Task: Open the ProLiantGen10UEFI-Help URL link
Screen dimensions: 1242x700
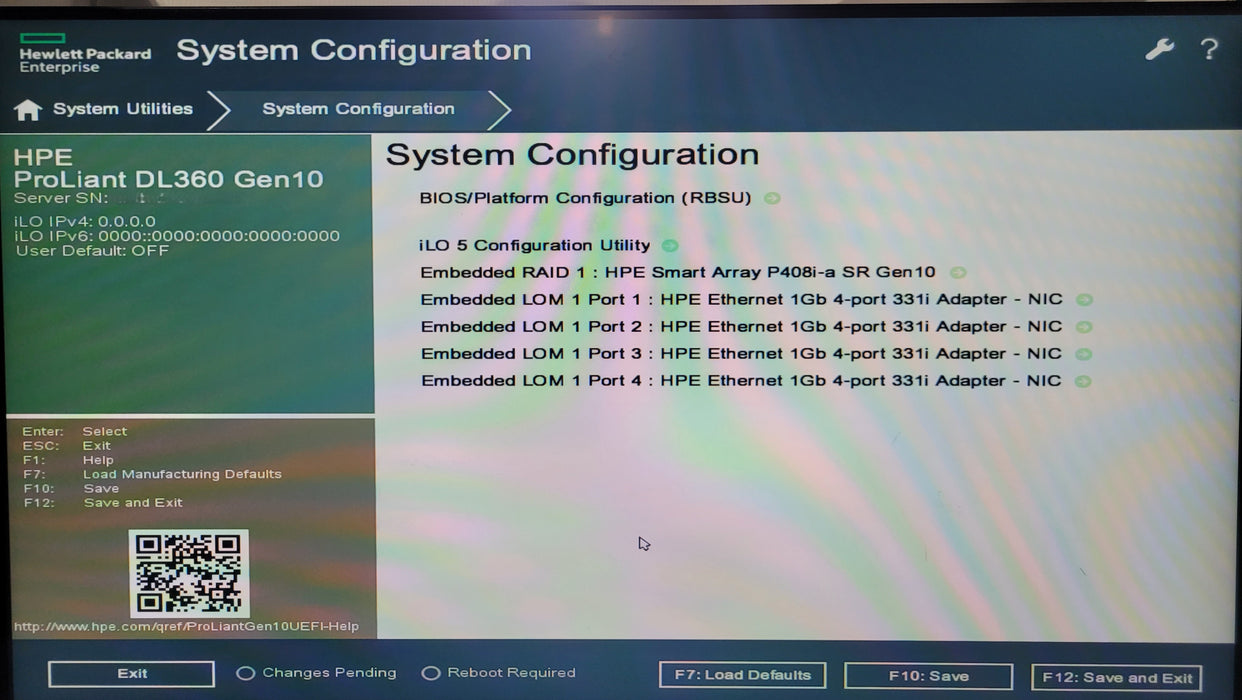Action: click(186, 627)
